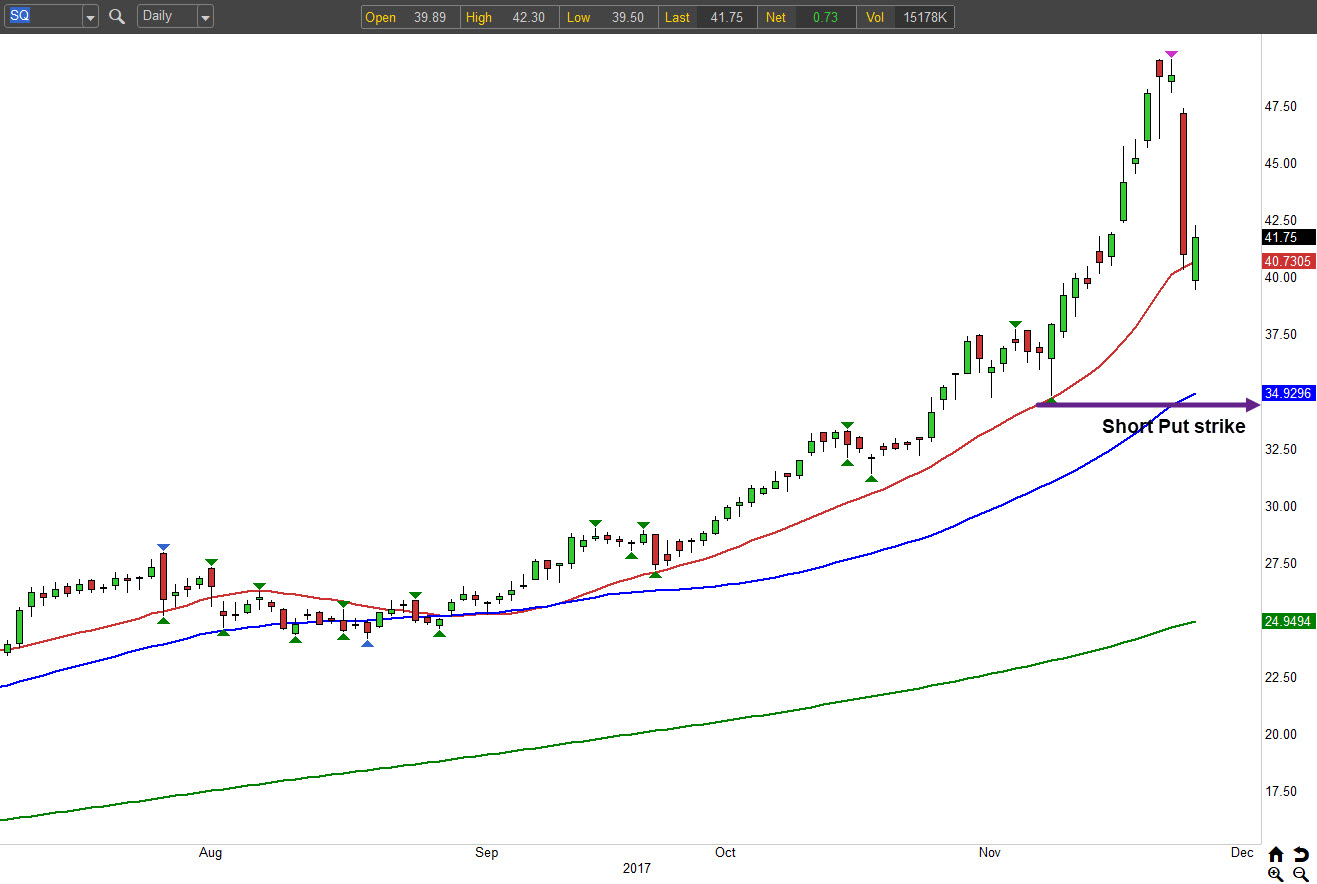Click the Nov label on the time axis
The height and width of the screenshot is (884, 1317).
[x=989, y=853]
